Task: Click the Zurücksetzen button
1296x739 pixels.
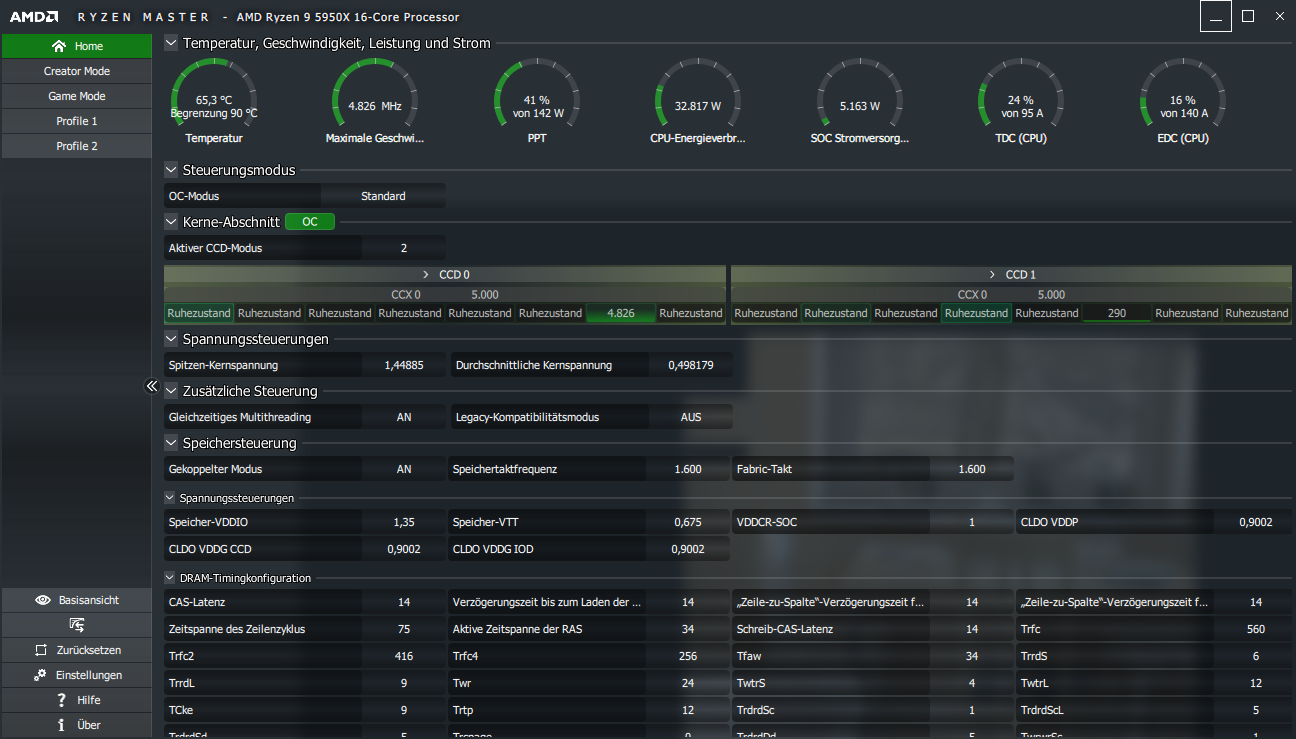Action: [x=77, y=650]
